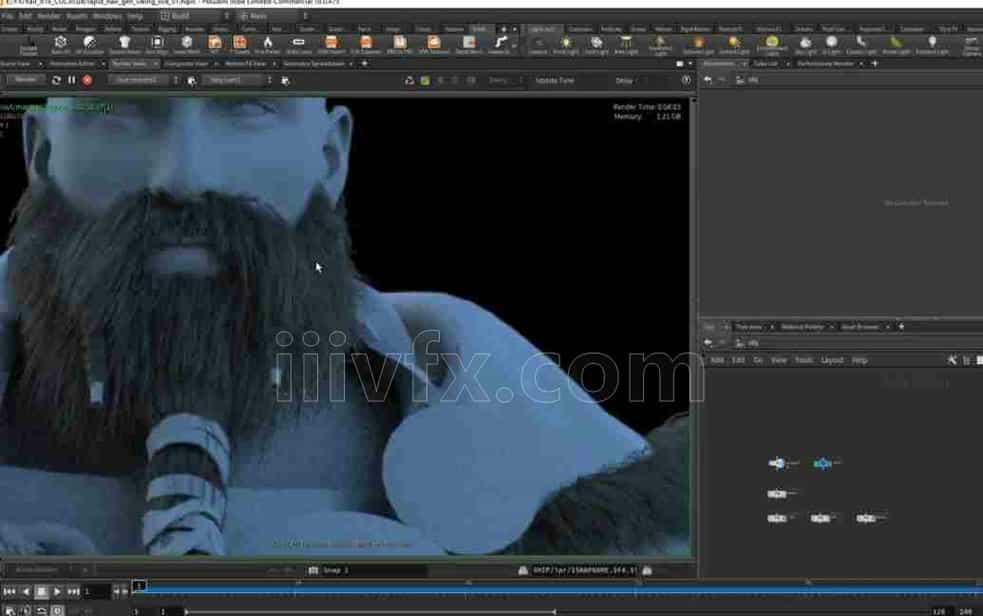
Task: Switch to Geometry Spreadsheet tab
Action: 313,63
